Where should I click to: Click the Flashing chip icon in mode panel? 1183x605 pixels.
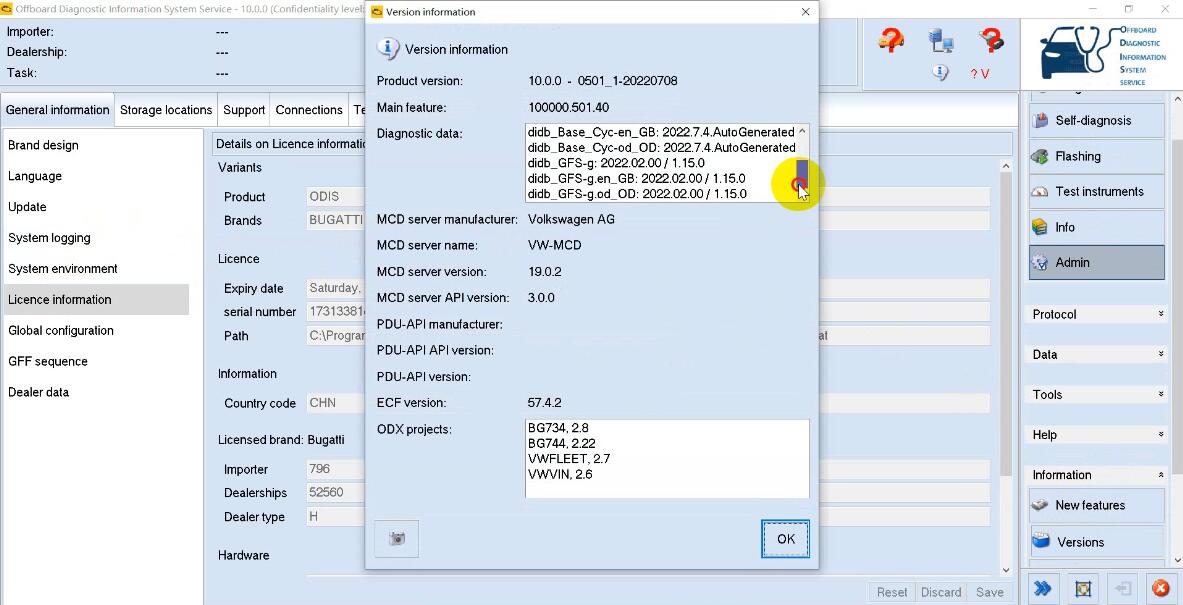click(x=1041, y=156)
